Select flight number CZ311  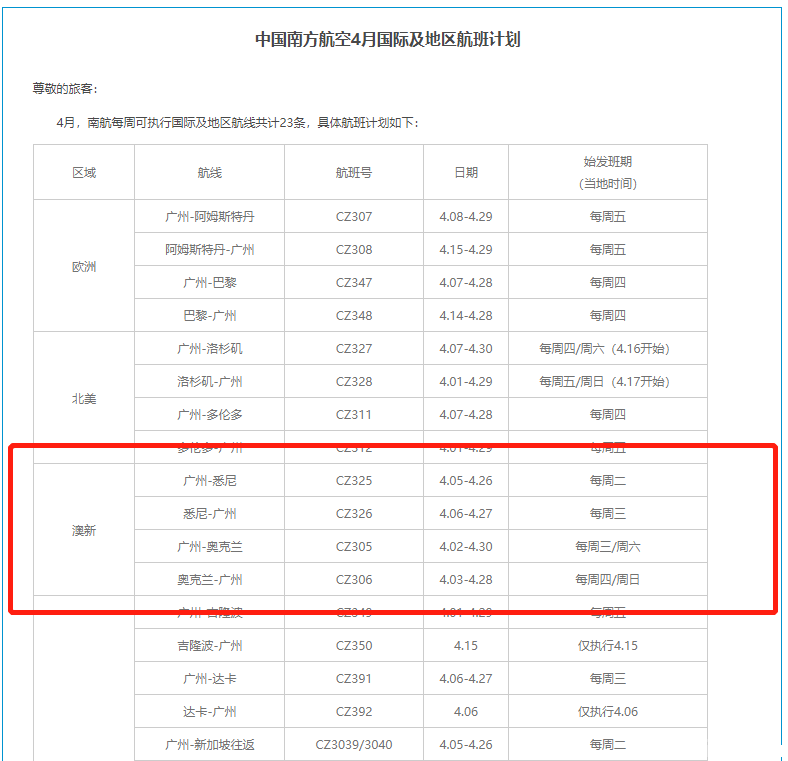point(354,415)
